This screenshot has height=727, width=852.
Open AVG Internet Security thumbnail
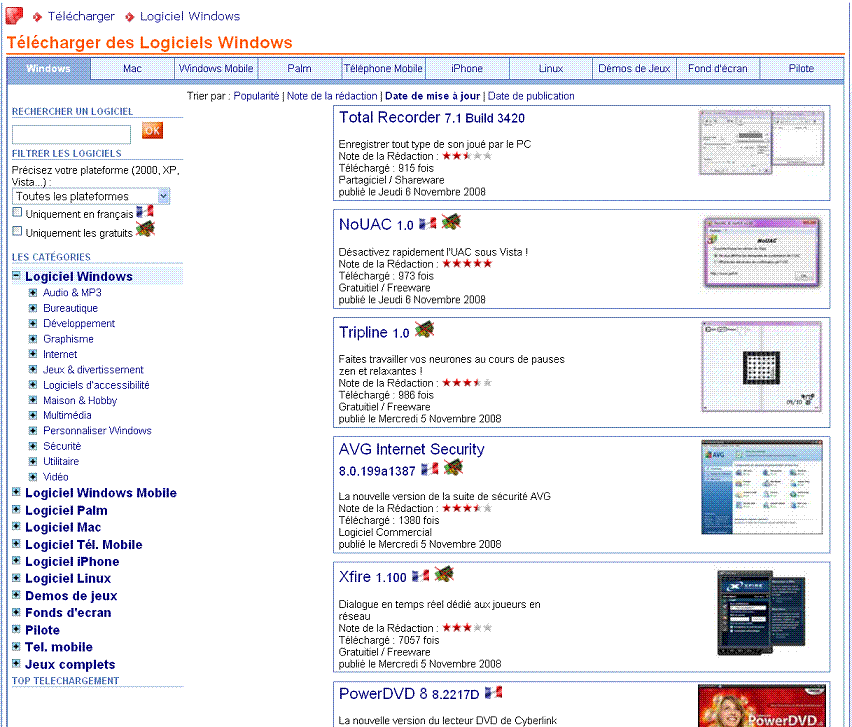pyautogui.click(x=762, y=487)
